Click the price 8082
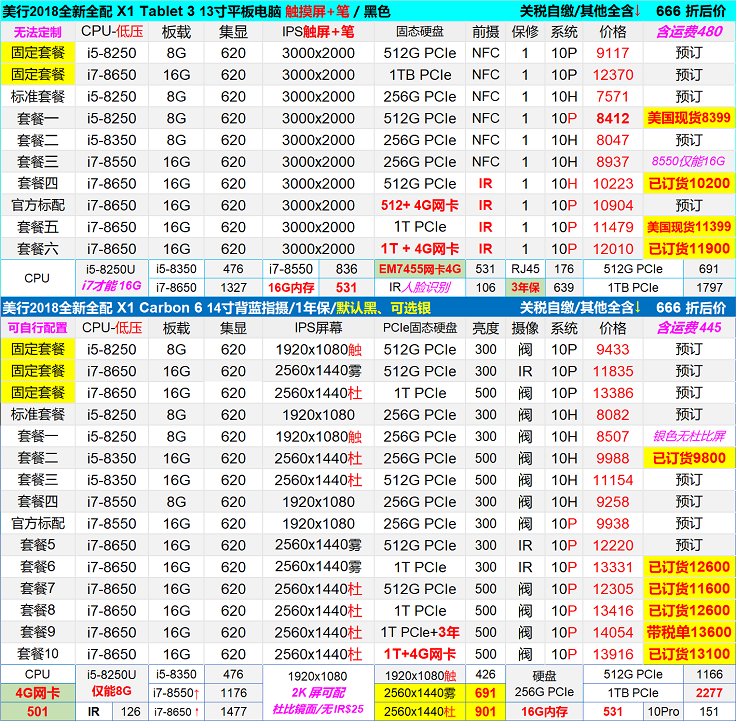 click(613, 415)
